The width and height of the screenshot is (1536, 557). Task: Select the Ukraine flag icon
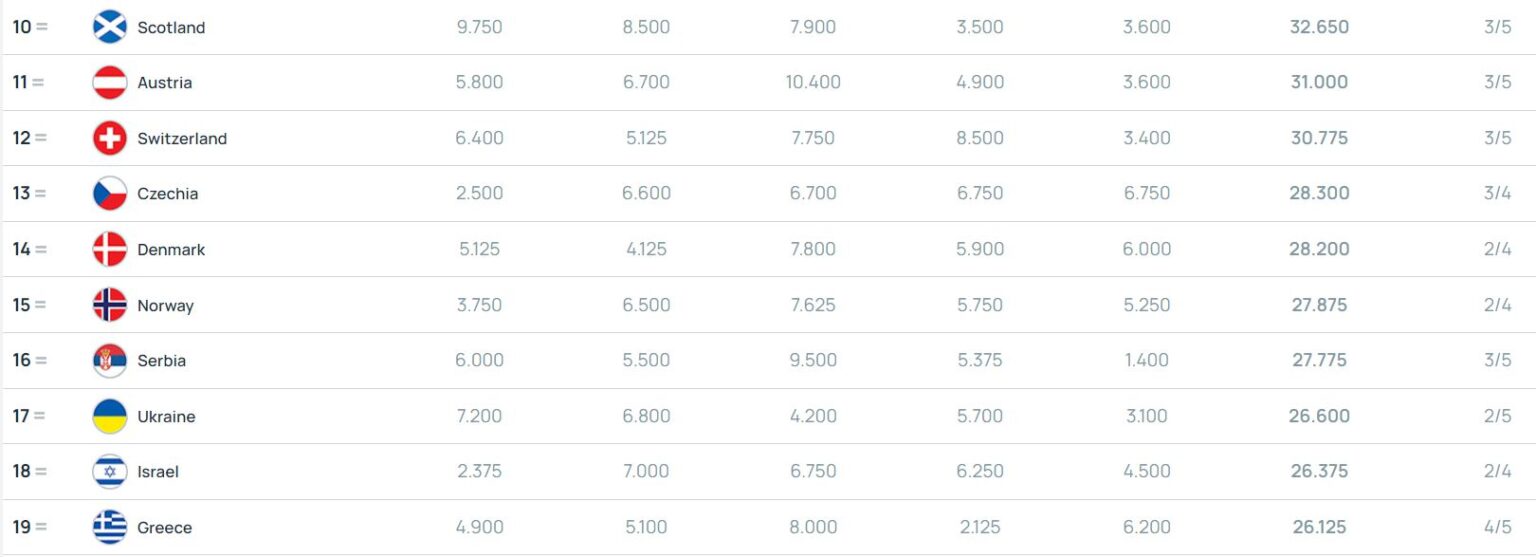(x=110, y=416)
